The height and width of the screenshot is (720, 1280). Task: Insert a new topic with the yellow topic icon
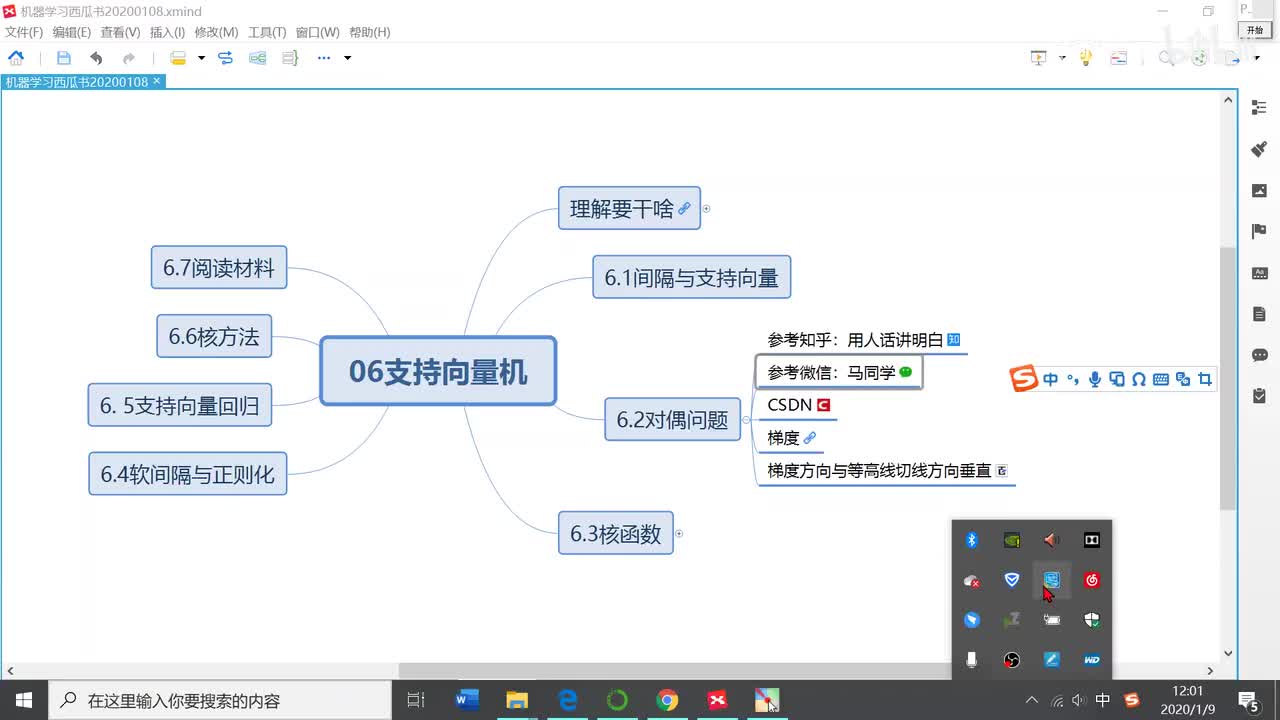point(178,58)
